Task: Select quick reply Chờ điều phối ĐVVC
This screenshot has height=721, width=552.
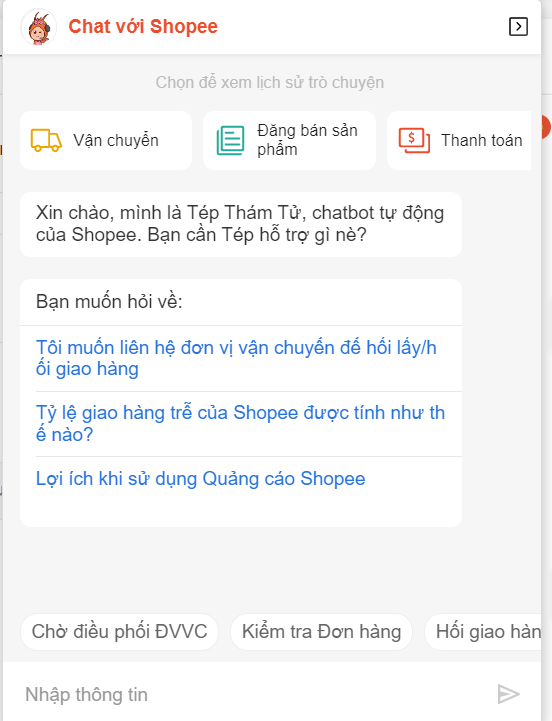Action: [x=120, y=632]
